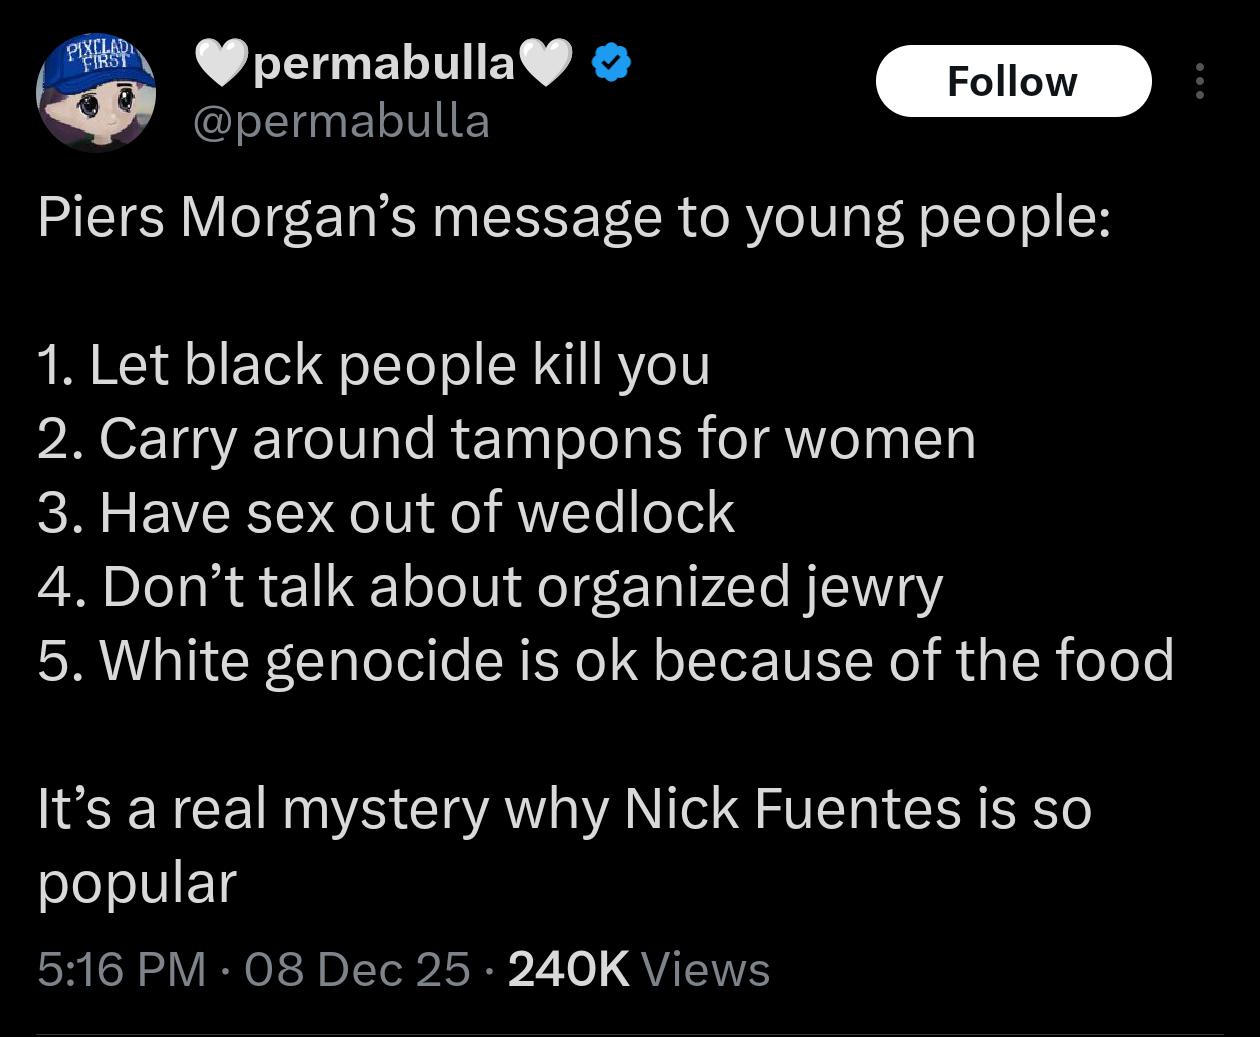Click the 240K view count number
This screenshot has width=1260, height=1037.
click(568, 969)
